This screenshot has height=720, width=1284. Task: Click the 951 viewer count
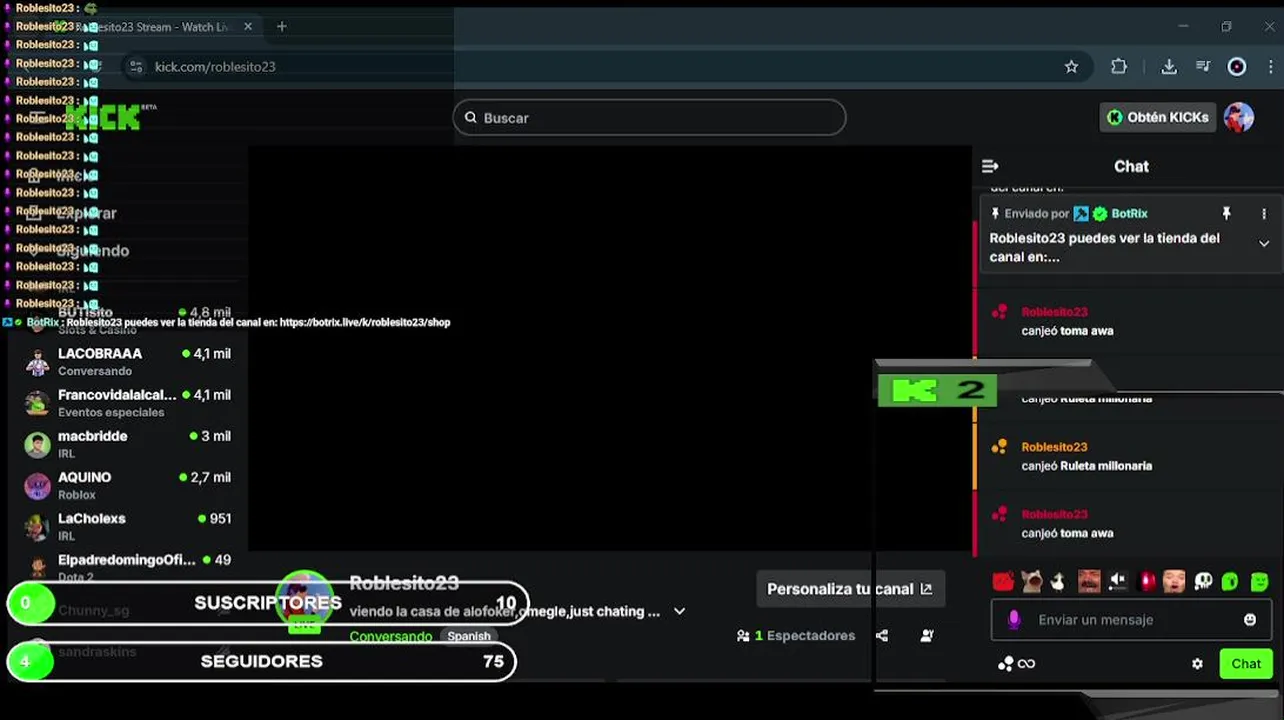point(214,518)
